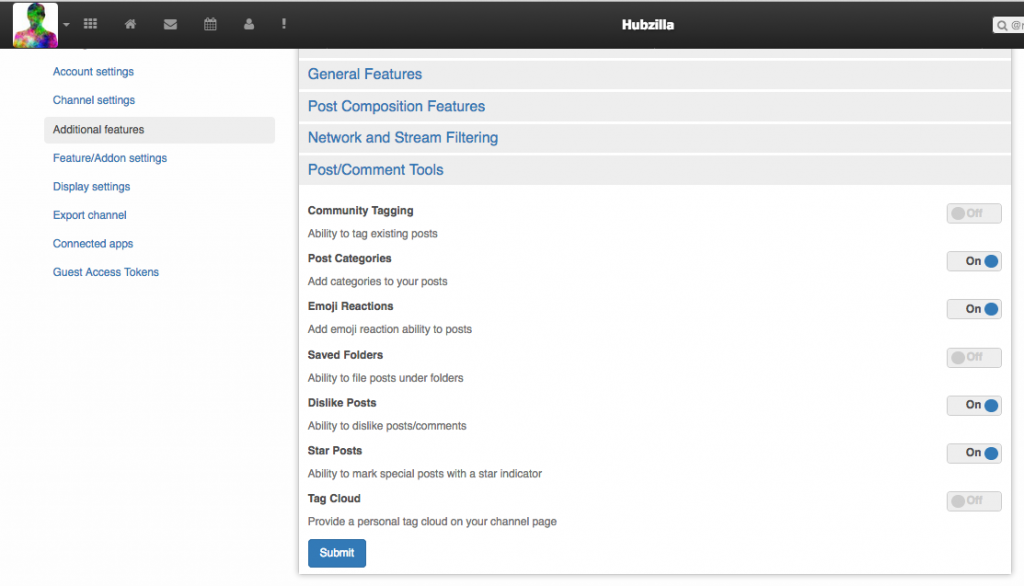The height and width of the screenshot is (586, 1024).
Task: Switch on Saved Folders toggle
Action: tap(973, 357)
